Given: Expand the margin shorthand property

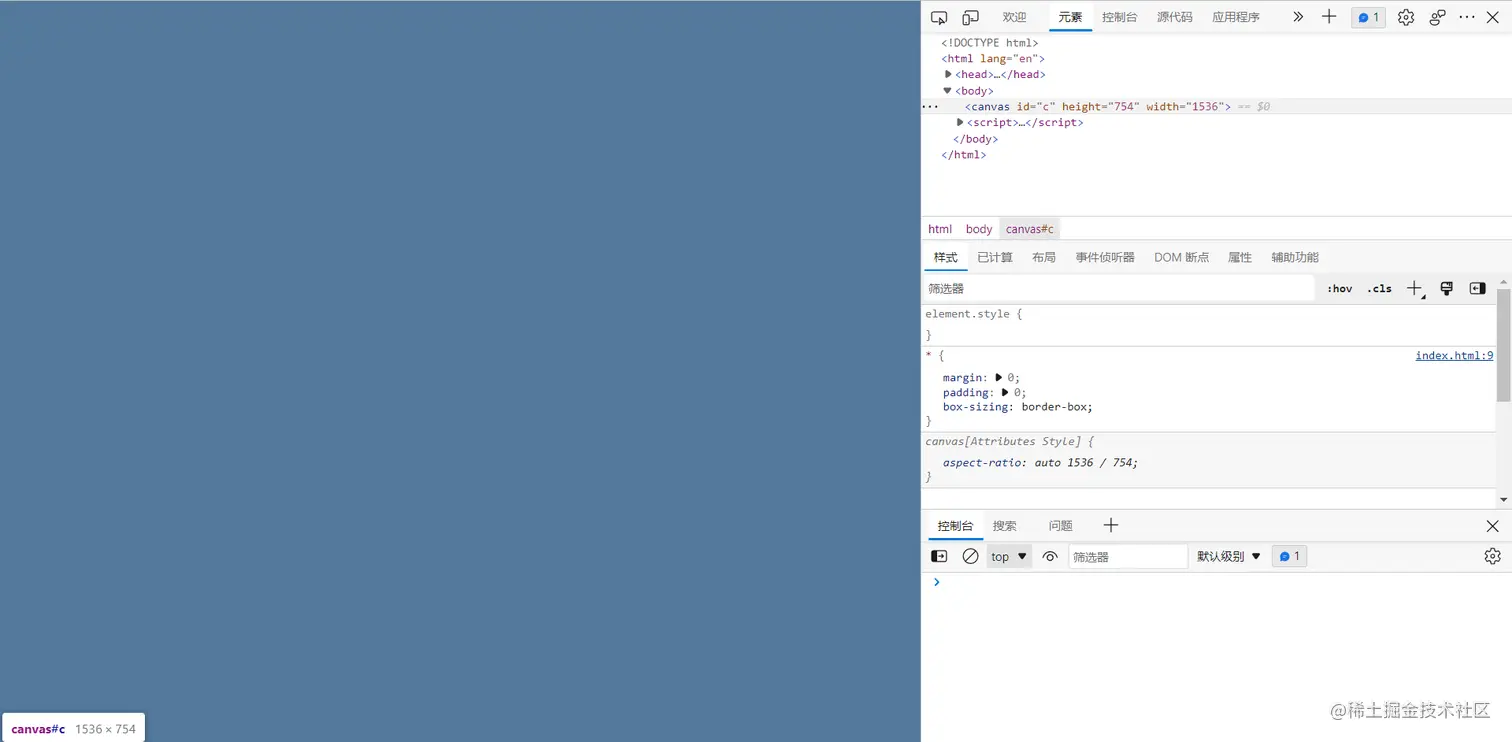Looking at the screenshot, I should tap(998, 377).
